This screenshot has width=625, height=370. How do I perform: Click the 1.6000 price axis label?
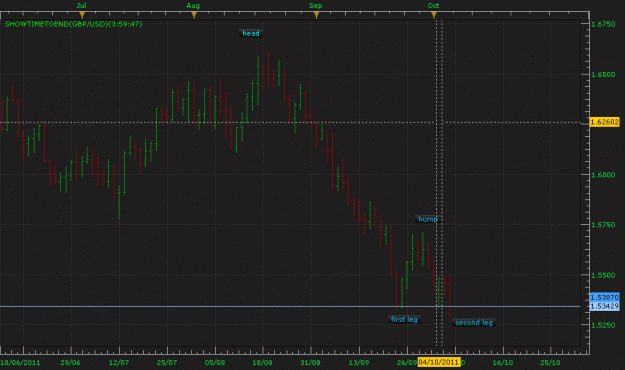[x=603, y=175]
